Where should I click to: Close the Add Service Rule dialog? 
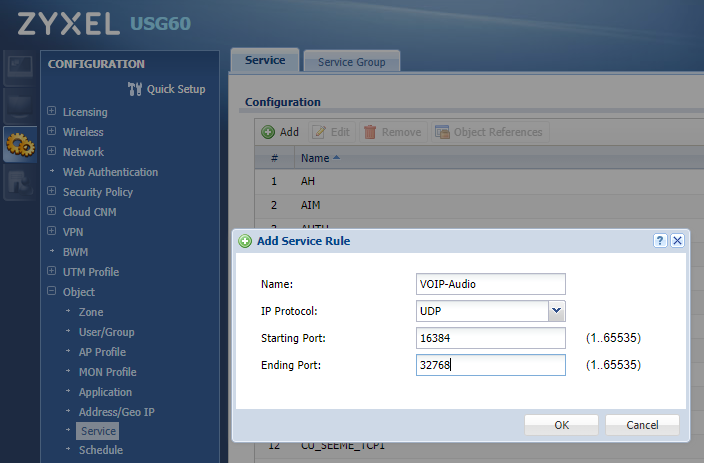[x=677, y=241]
